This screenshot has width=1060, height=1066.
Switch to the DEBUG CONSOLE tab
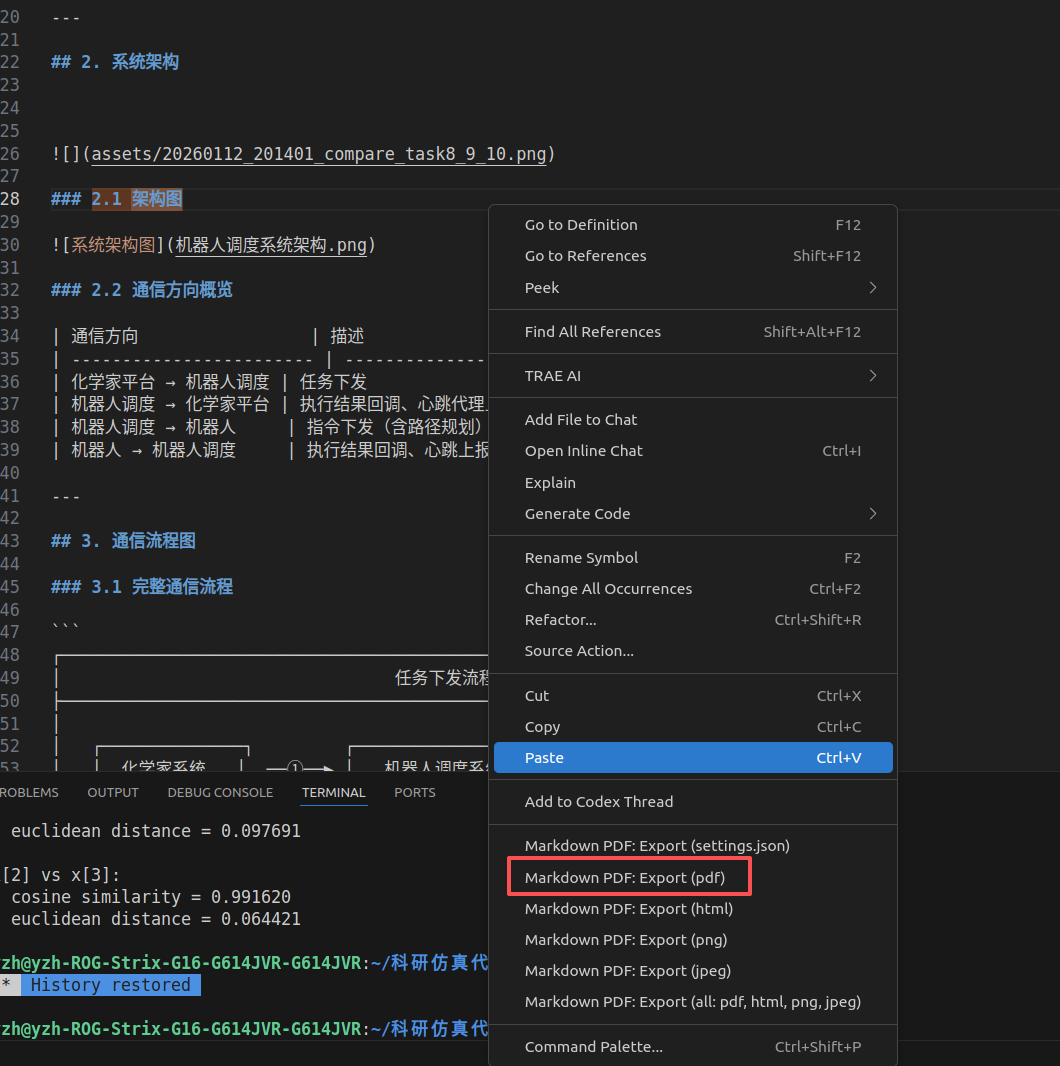220,793
